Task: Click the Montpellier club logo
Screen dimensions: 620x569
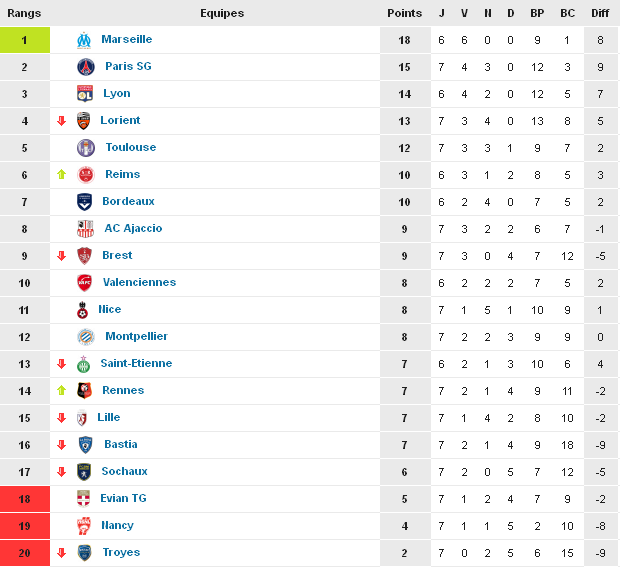Action: pyautogui.click(x=85, y=337)
